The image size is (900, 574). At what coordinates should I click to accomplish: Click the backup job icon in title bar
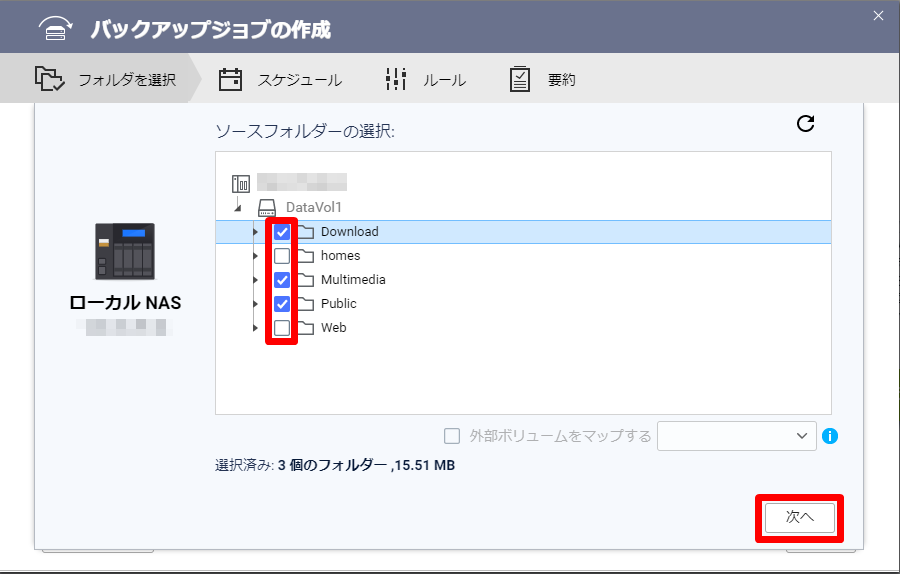coord(57,29)
